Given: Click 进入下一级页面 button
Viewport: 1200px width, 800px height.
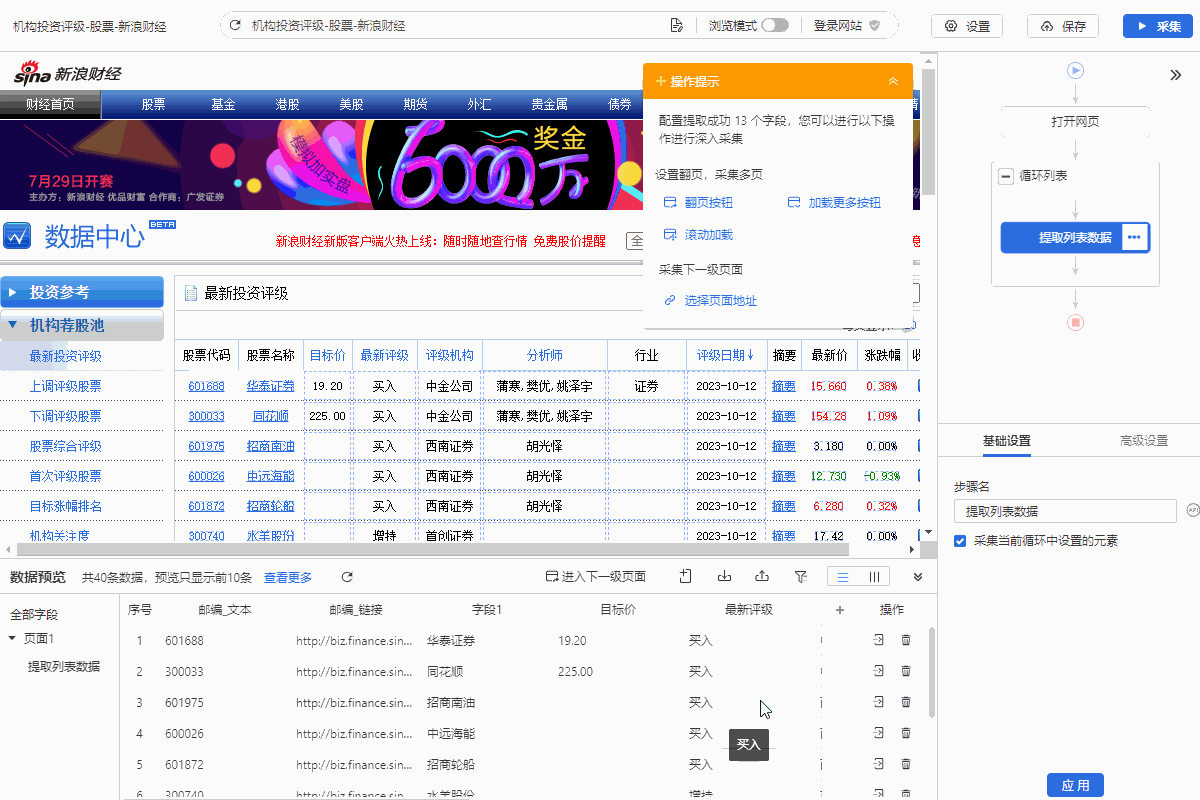Looking at the screenshot, I should tap(595, 577).
